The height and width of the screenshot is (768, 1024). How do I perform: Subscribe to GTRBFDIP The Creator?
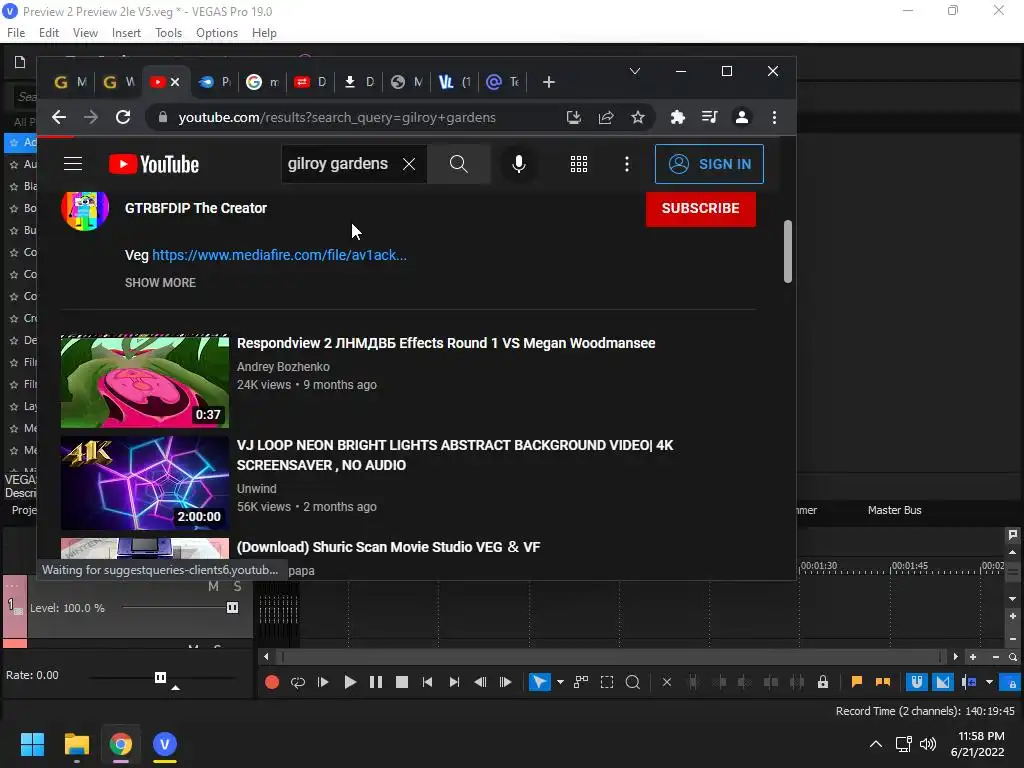click(x=701, y=208)
